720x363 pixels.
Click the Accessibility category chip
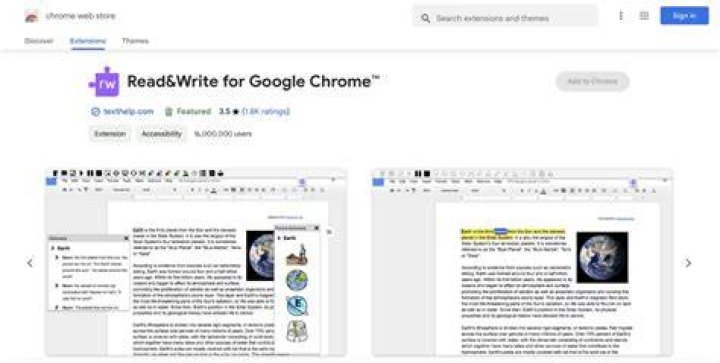click(x=161, y=134)
